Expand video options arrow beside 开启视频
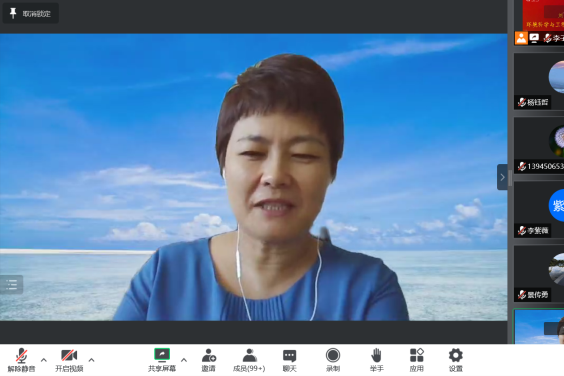Viewport: 564px width, 376px height. 91,359
